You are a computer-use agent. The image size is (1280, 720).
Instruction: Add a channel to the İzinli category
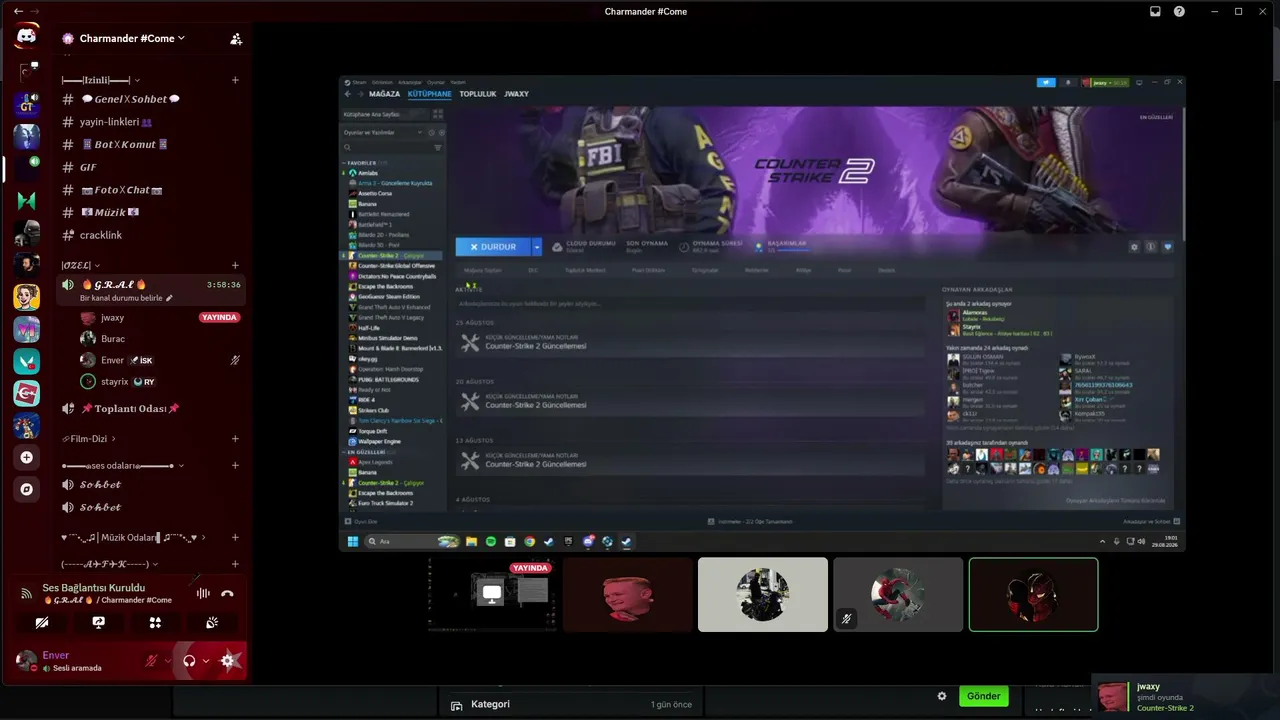[235, 80]
